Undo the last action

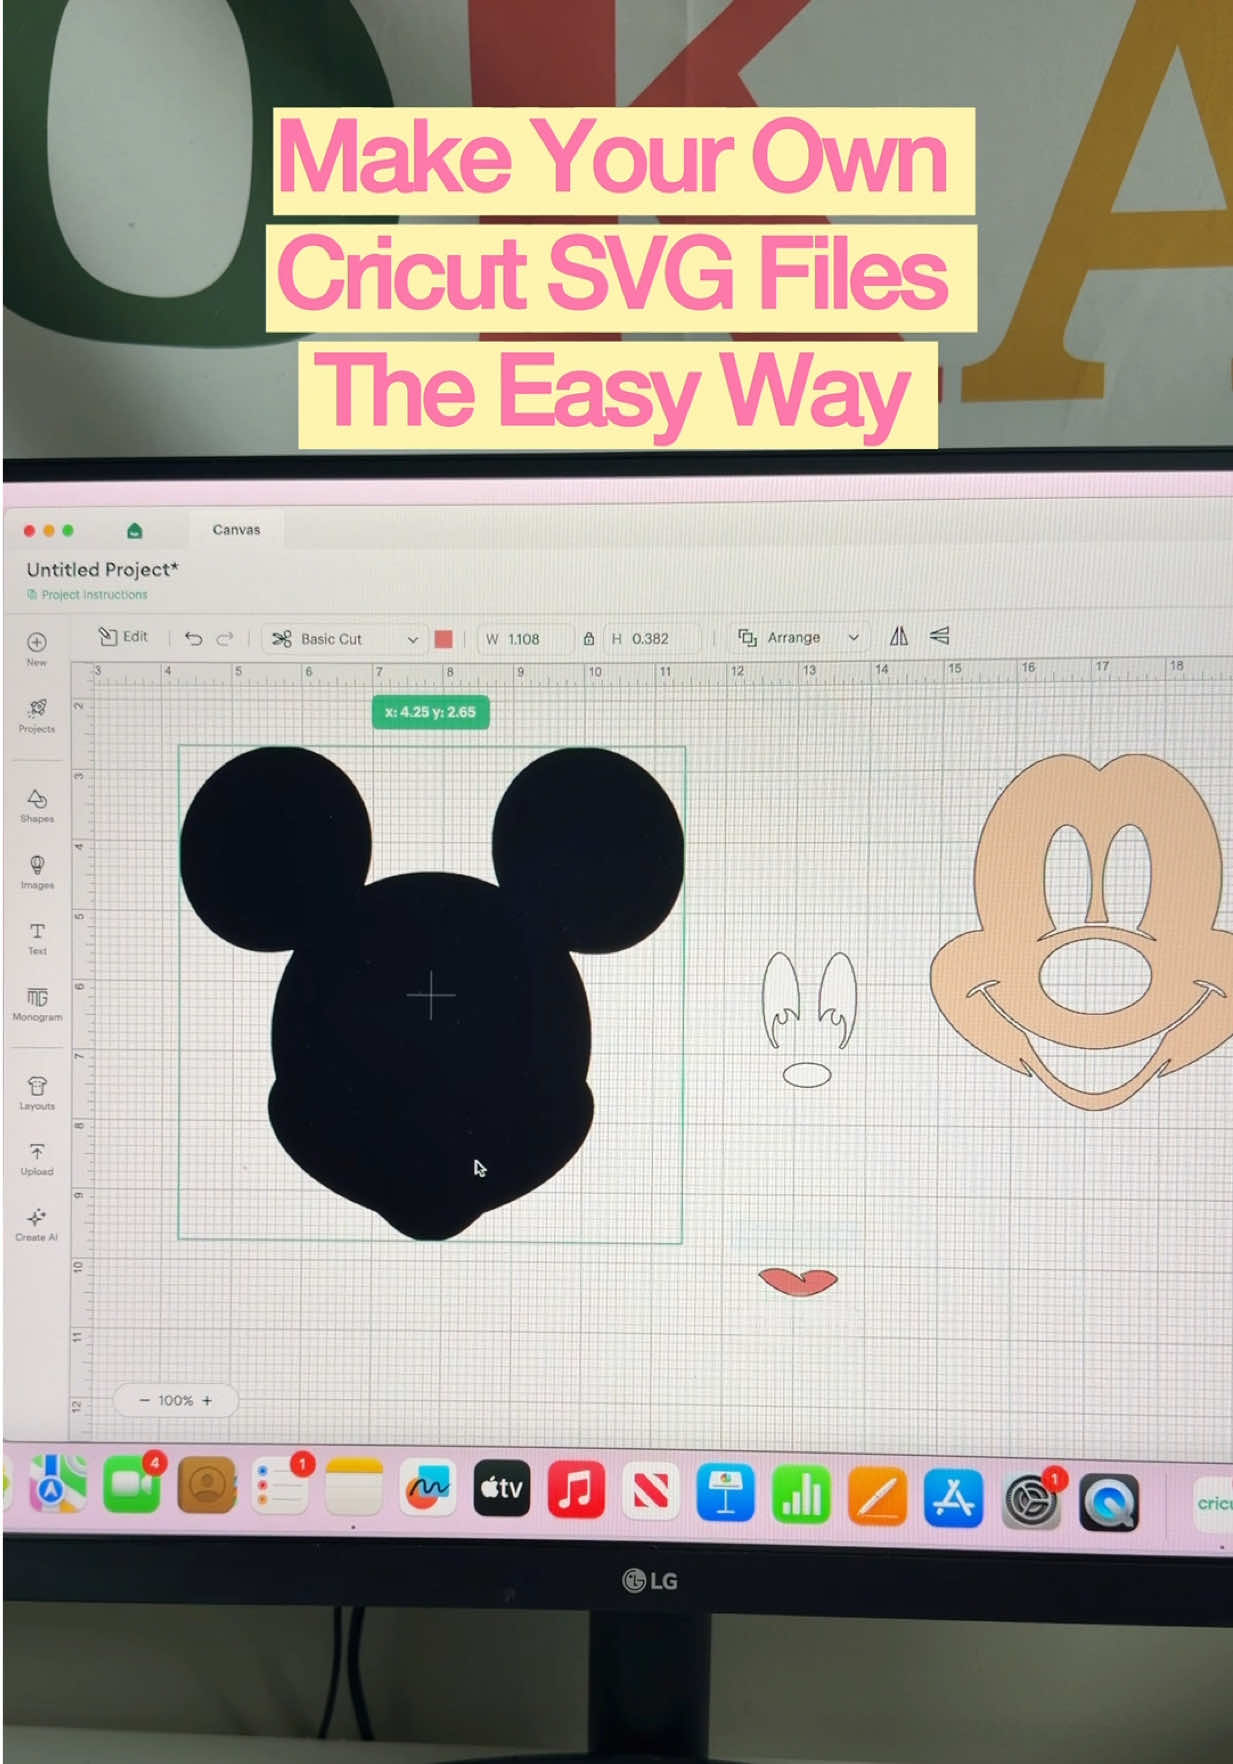coord(193,638)
